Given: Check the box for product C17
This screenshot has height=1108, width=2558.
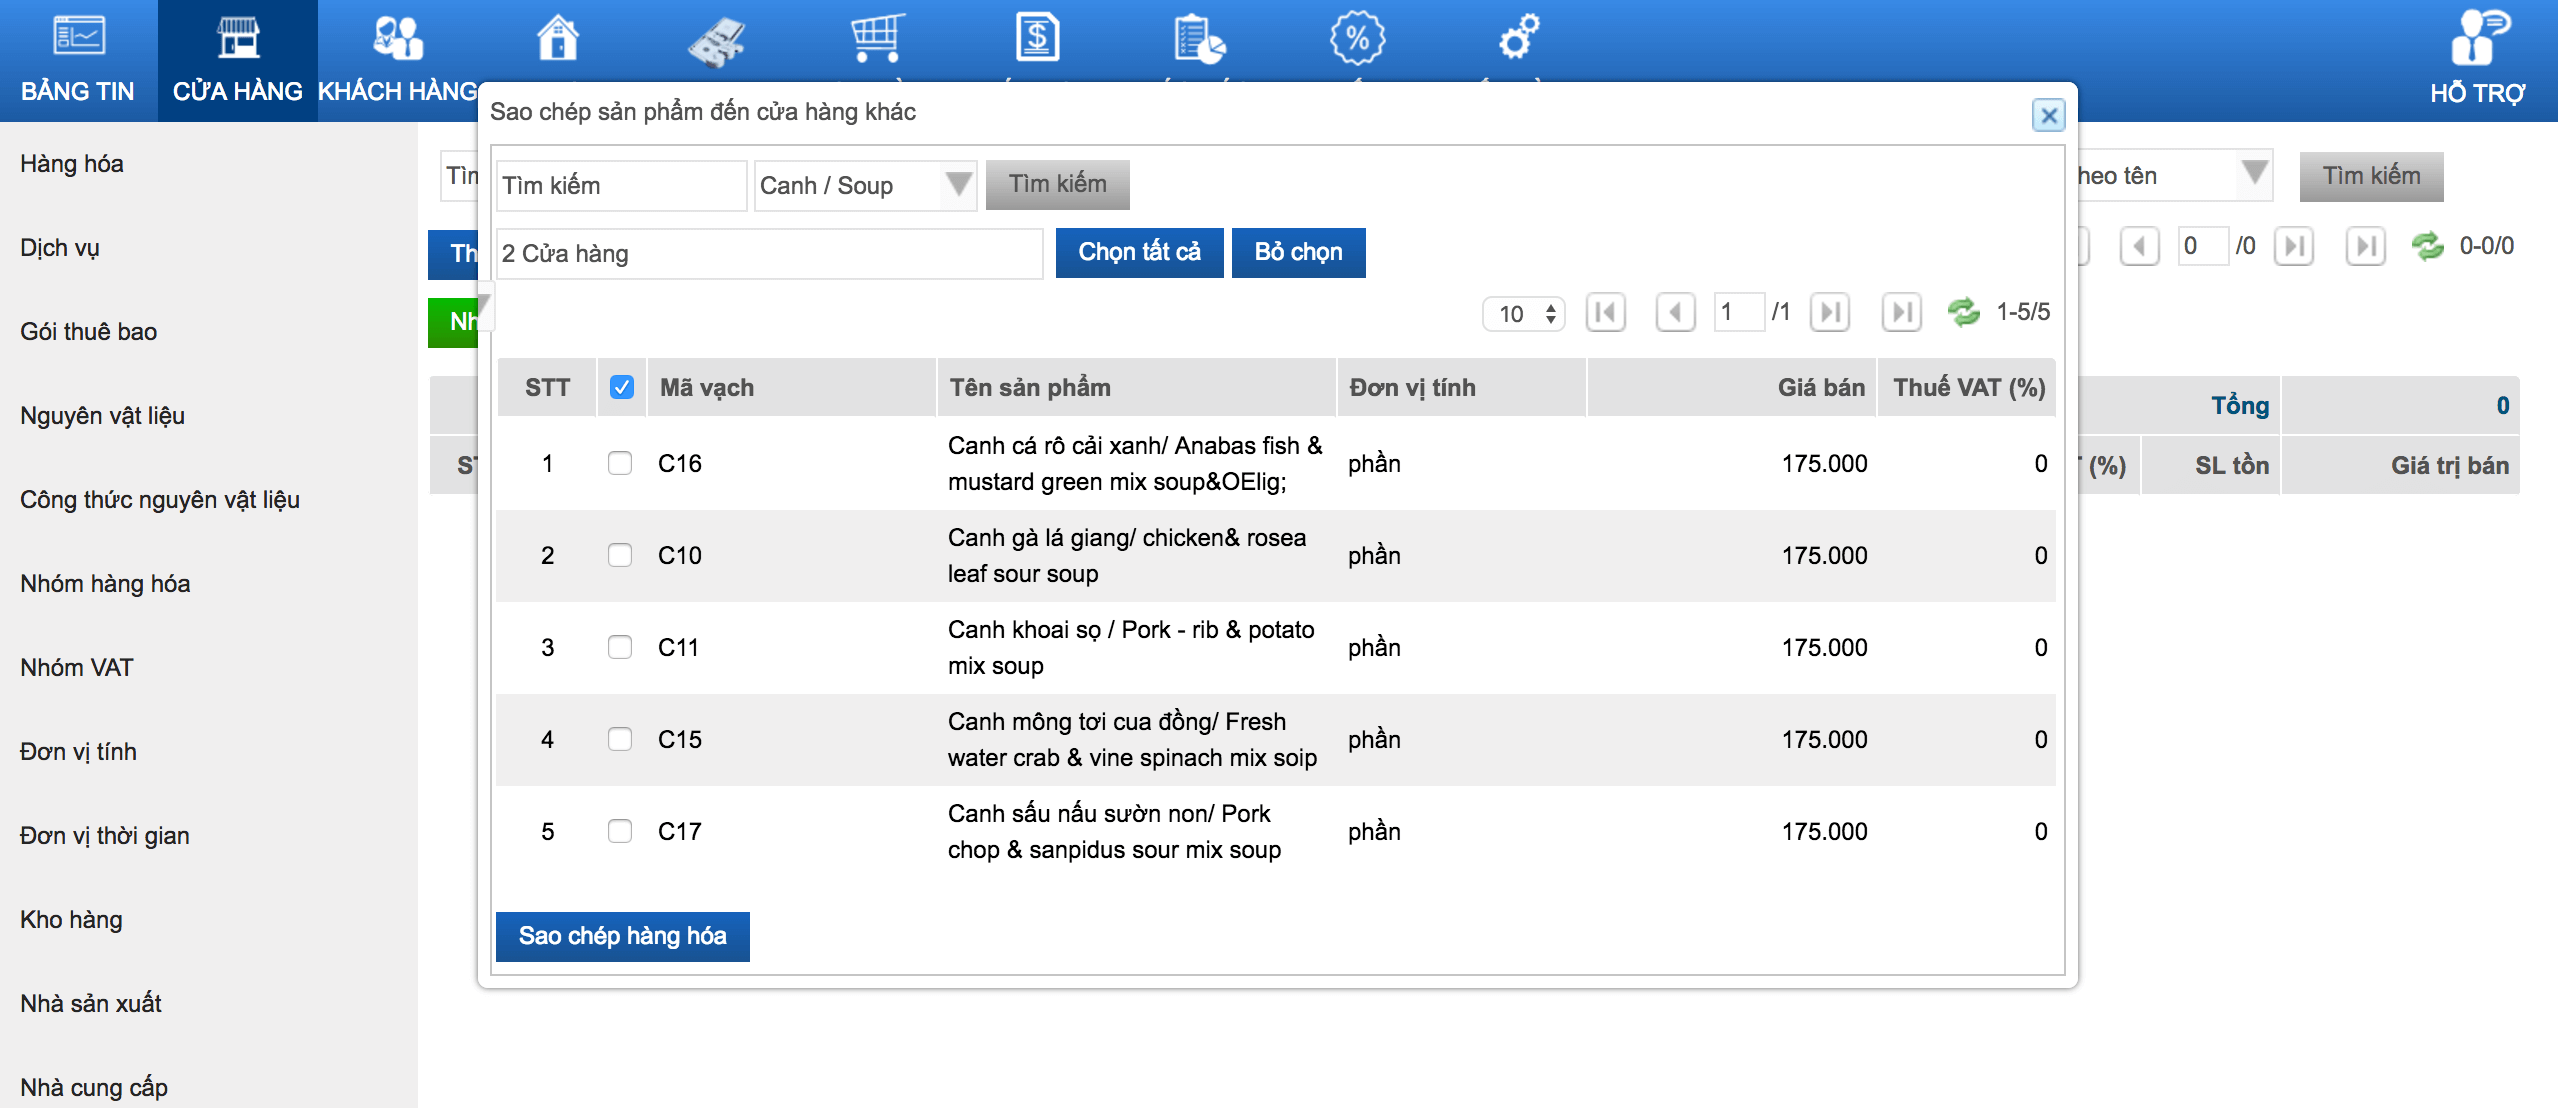Looking at the screenshot, I should coord(620,831).
